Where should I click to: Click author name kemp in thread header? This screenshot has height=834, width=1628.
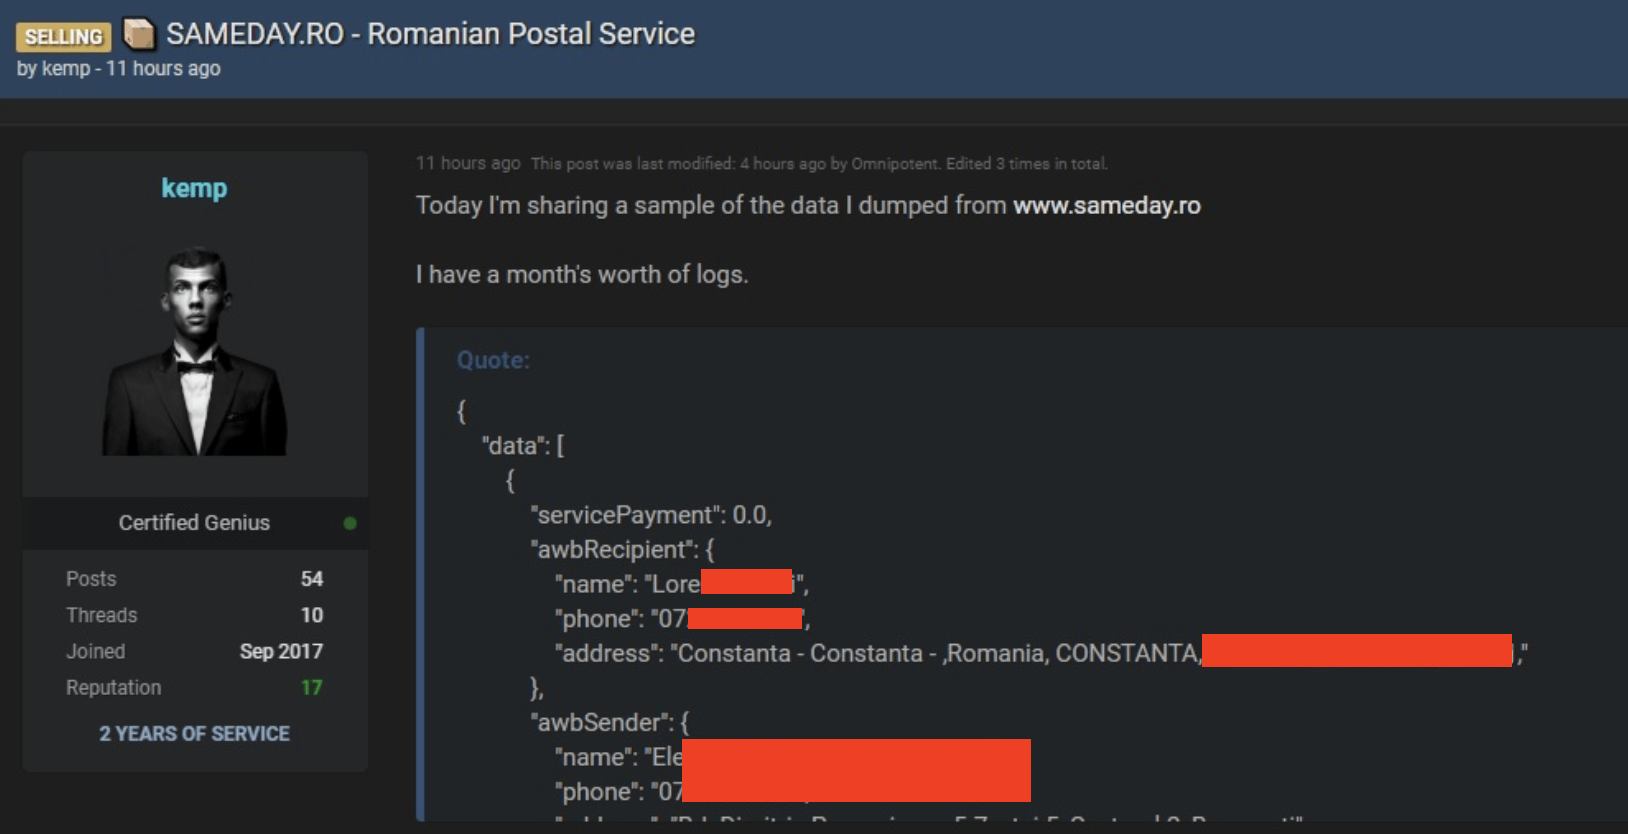66,69
